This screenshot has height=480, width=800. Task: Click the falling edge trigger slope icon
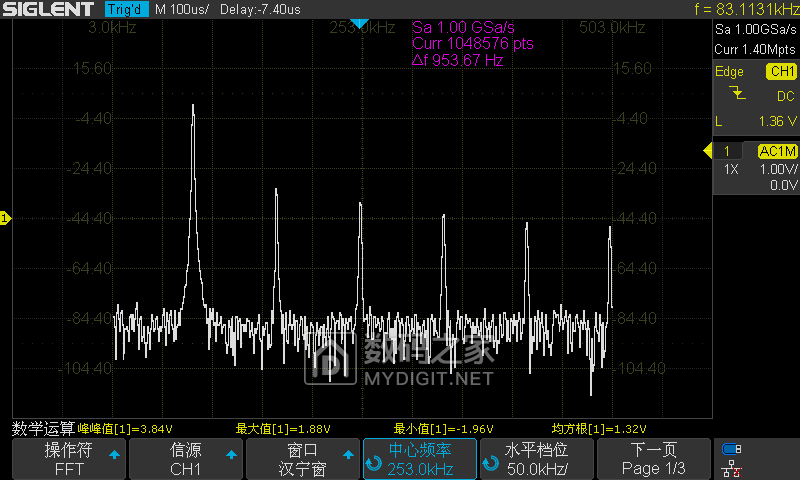tap(738, 93)
